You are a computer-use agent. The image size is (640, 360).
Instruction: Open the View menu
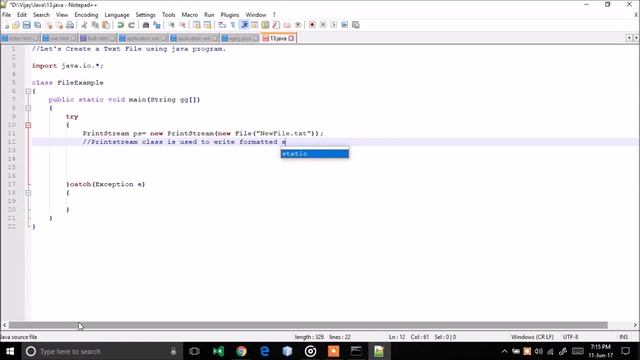(x=62, y=15)
